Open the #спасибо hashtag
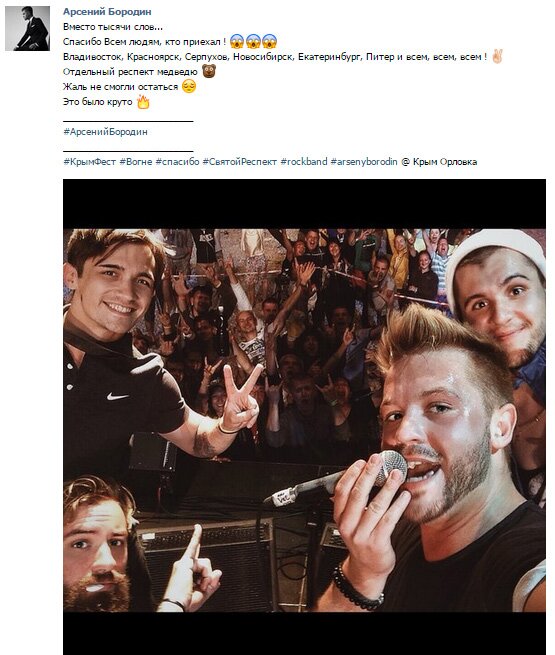The height and width of the screenshot is (655, 555). click(177, 162)
